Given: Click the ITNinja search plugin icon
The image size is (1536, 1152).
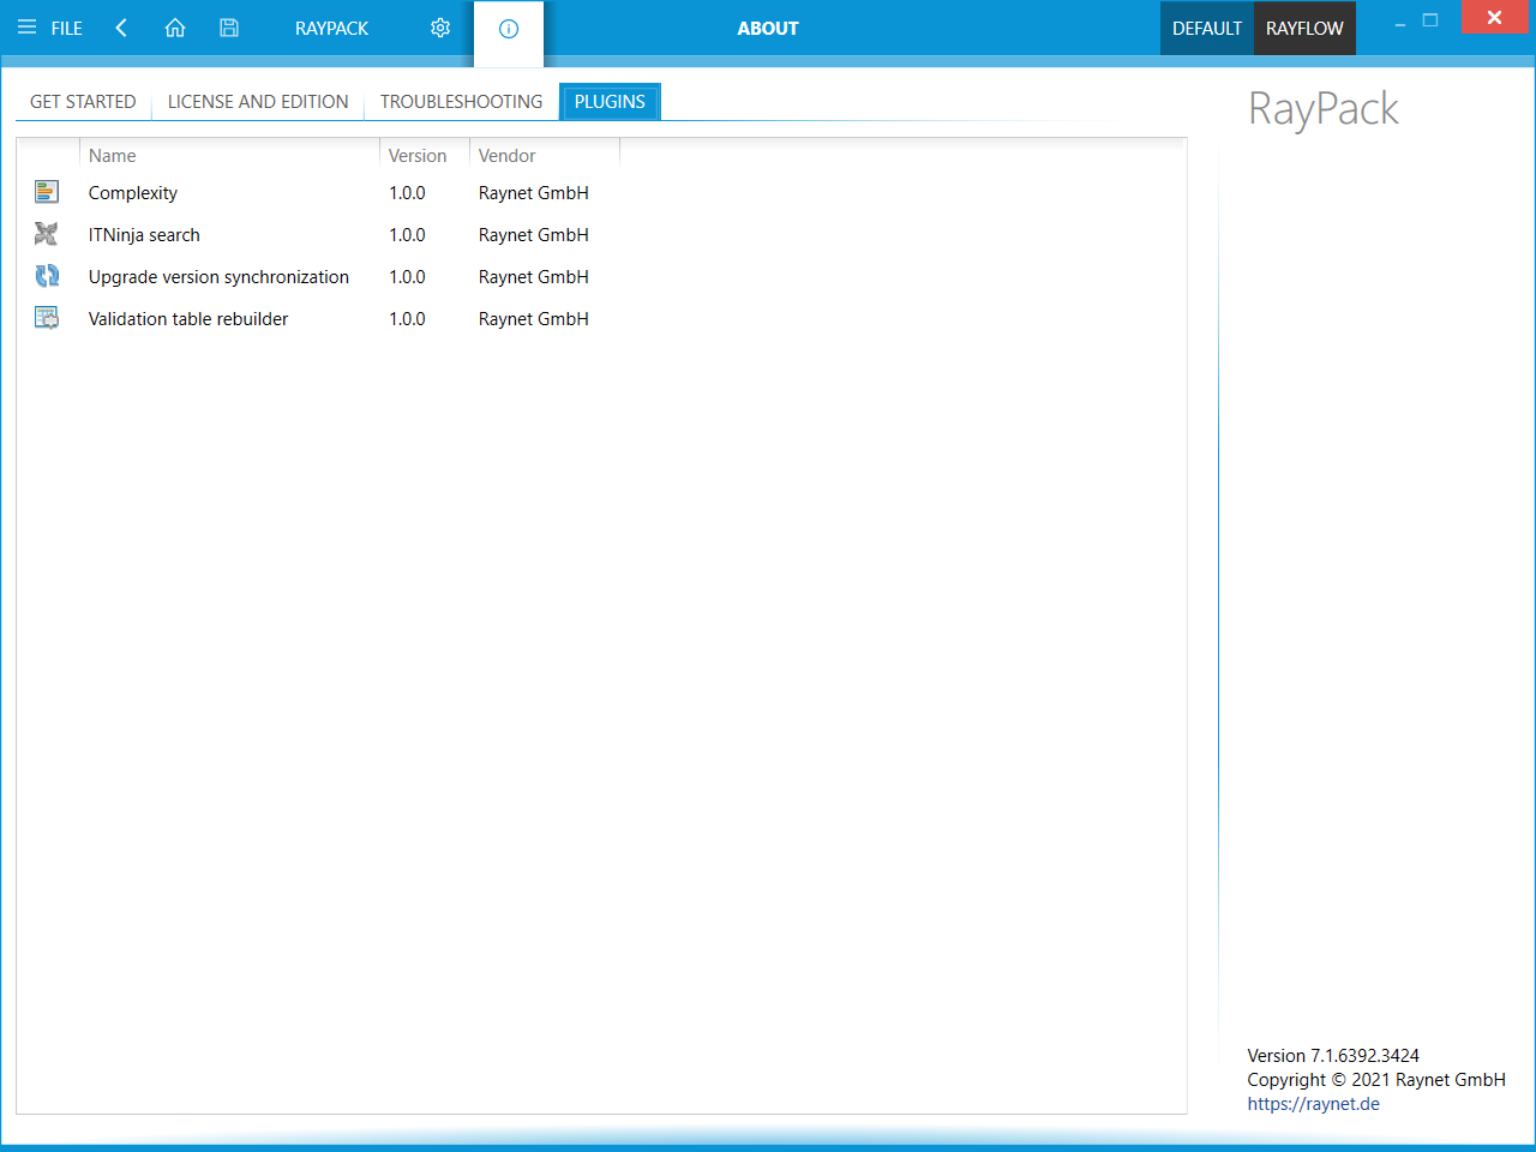Looking at the screenshot, I should click(46, 234).
